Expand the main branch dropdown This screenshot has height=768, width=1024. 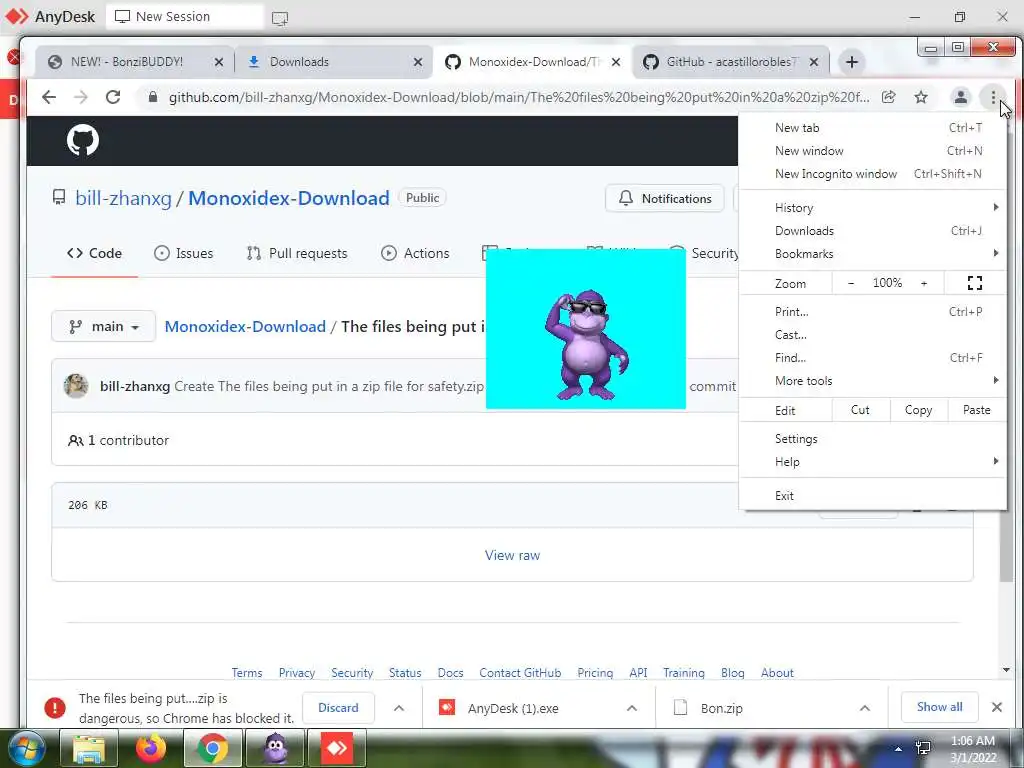pos(103,326)
